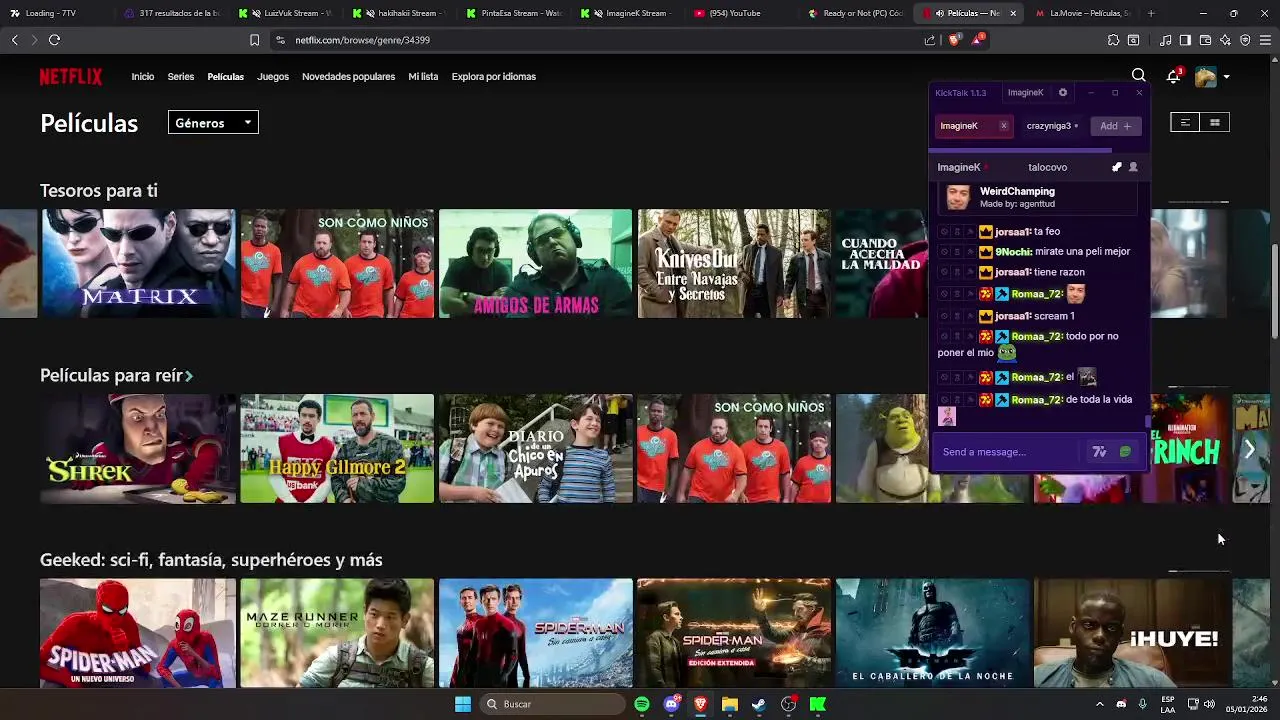Viewport: 1280px width, 720px height.
Task: Open Brave VPN shield icon
Action: click(1245, 40)
